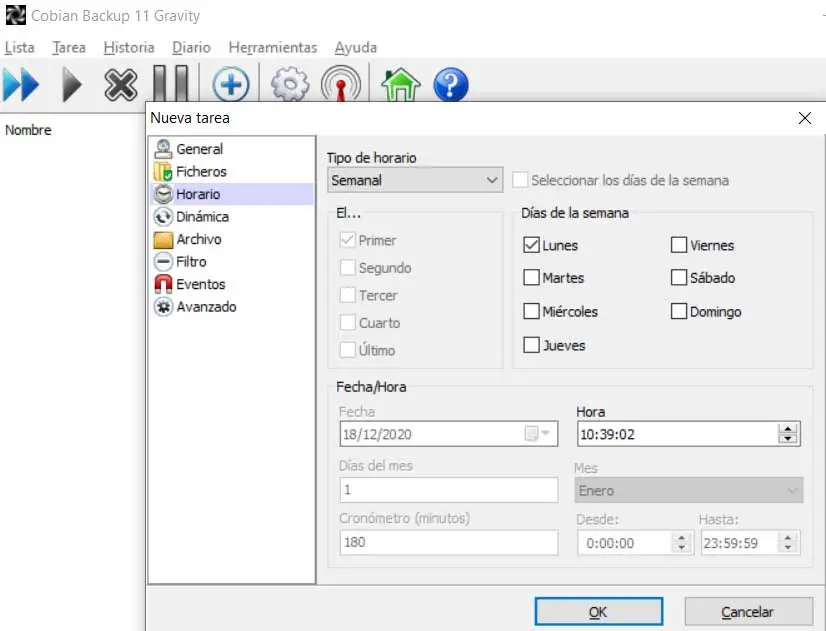This screenshot has height=631, width=826.
Task: Click the Hora spinner arrows
Action: tap(788, 433)
